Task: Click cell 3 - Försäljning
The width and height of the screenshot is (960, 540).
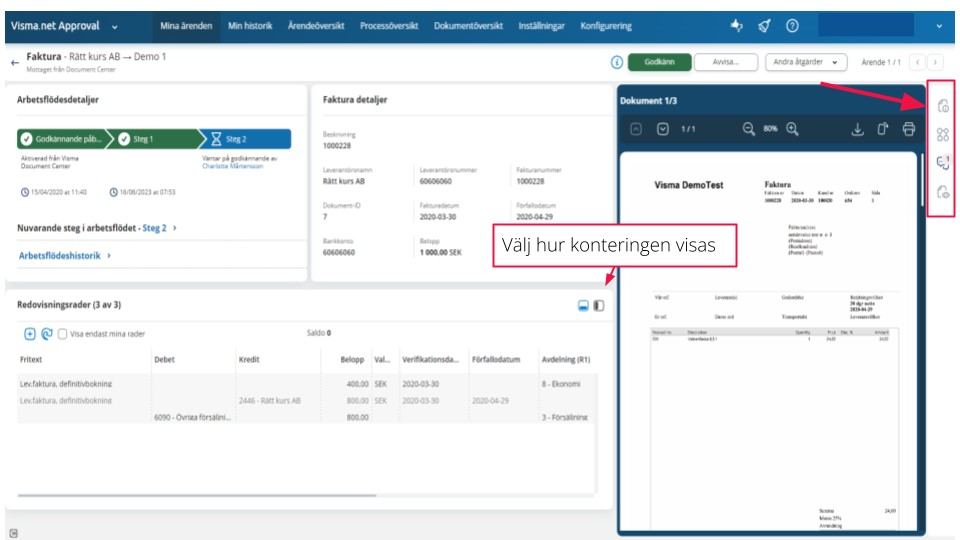Action: click(564, 417)
